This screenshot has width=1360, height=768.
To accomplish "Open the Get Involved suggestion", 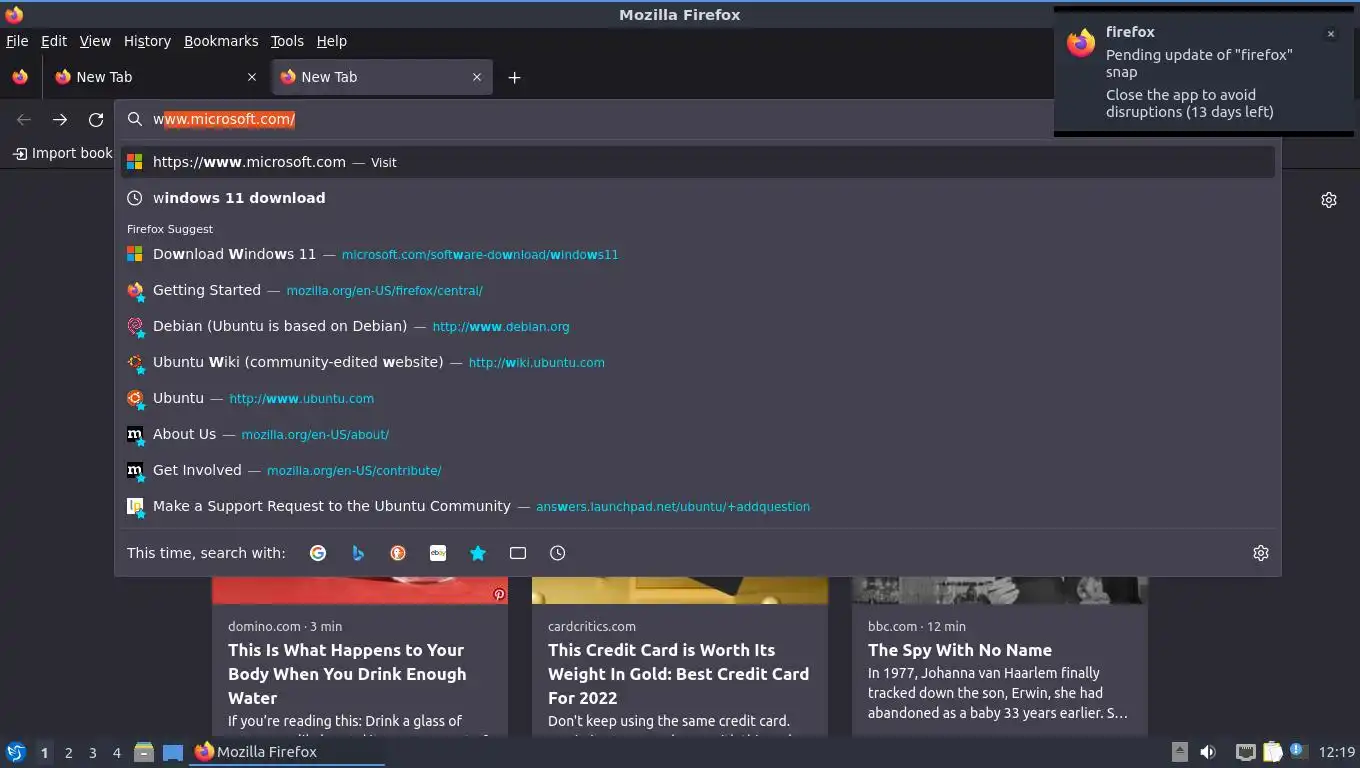I will coord(698,470).
